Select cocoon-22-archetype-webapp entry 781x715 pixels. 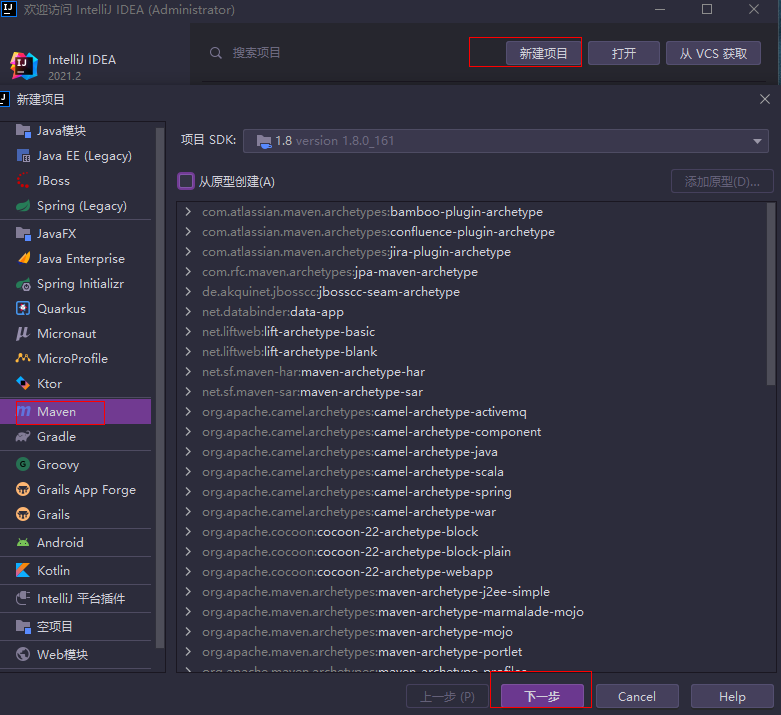[347, 572]
